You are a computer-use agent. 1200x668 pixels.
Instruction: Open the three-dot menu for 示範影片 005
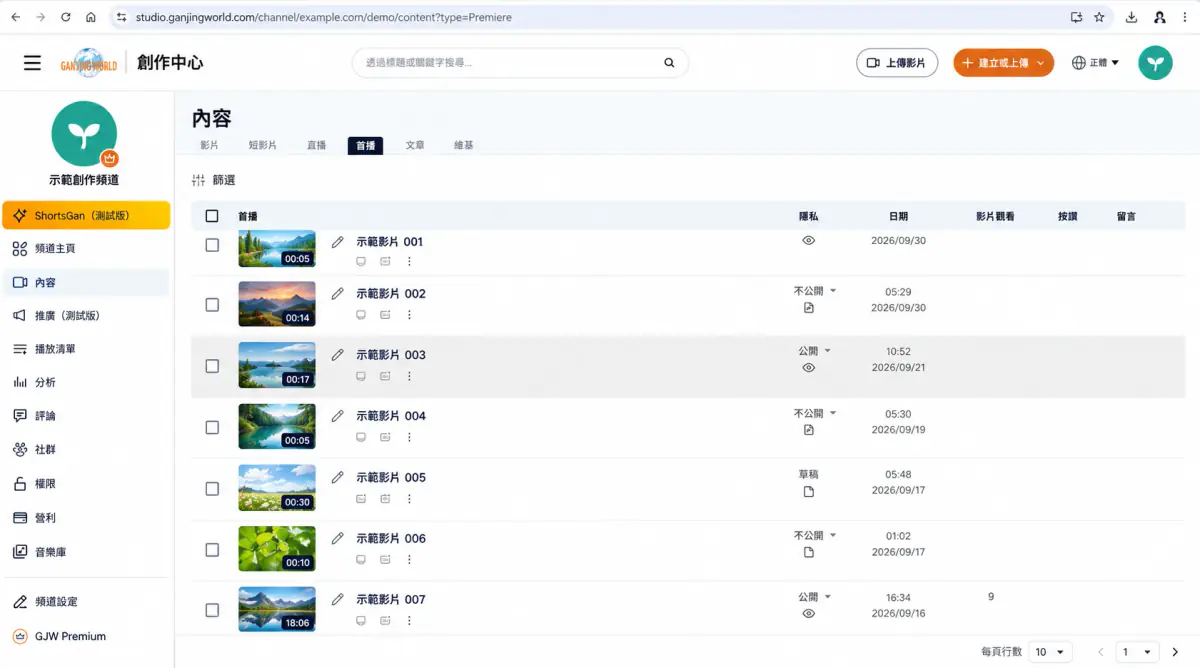pos(409,499)
